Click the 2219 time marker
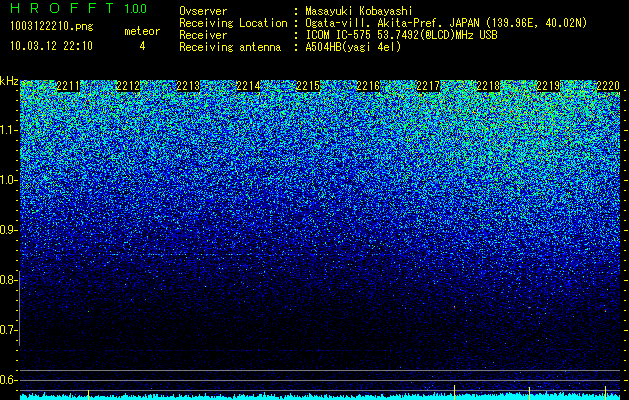Image resolution: width=629 pixels, height=400 pixels. [548, 86]
